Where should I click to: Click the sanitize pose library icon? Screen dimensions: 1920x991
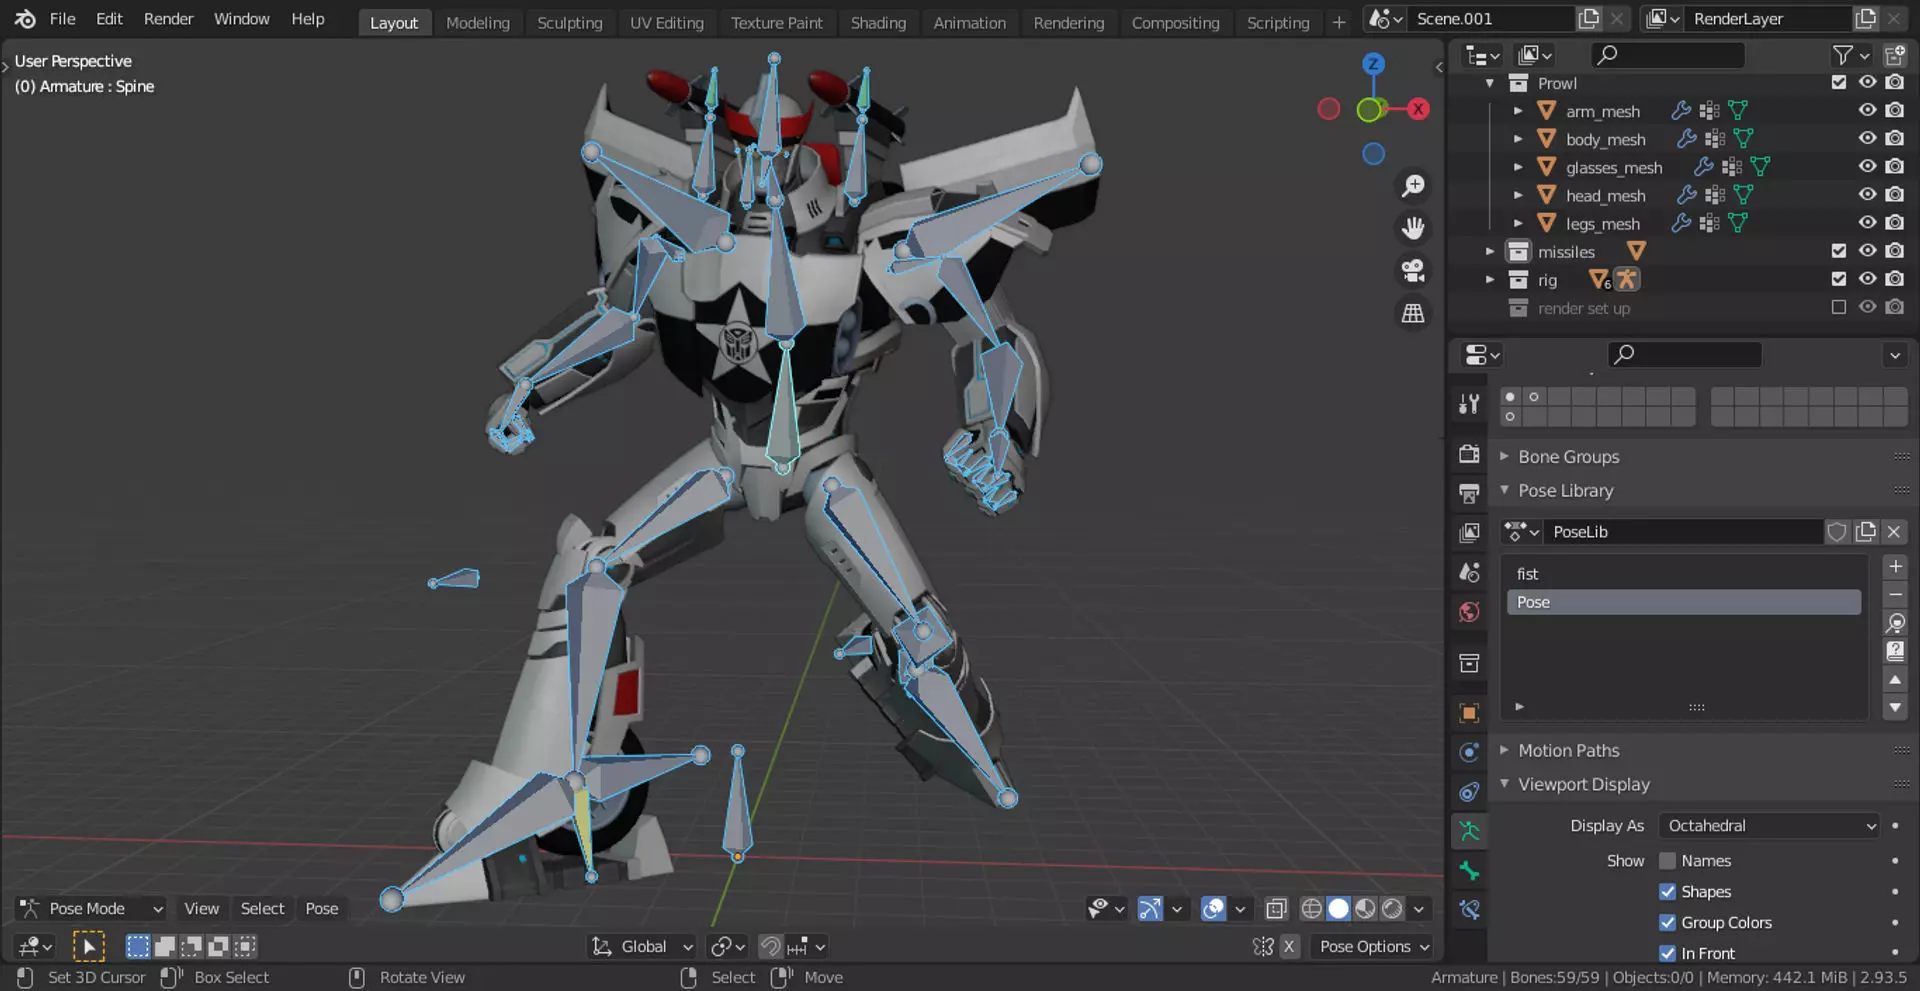(x=1895, y=651)
